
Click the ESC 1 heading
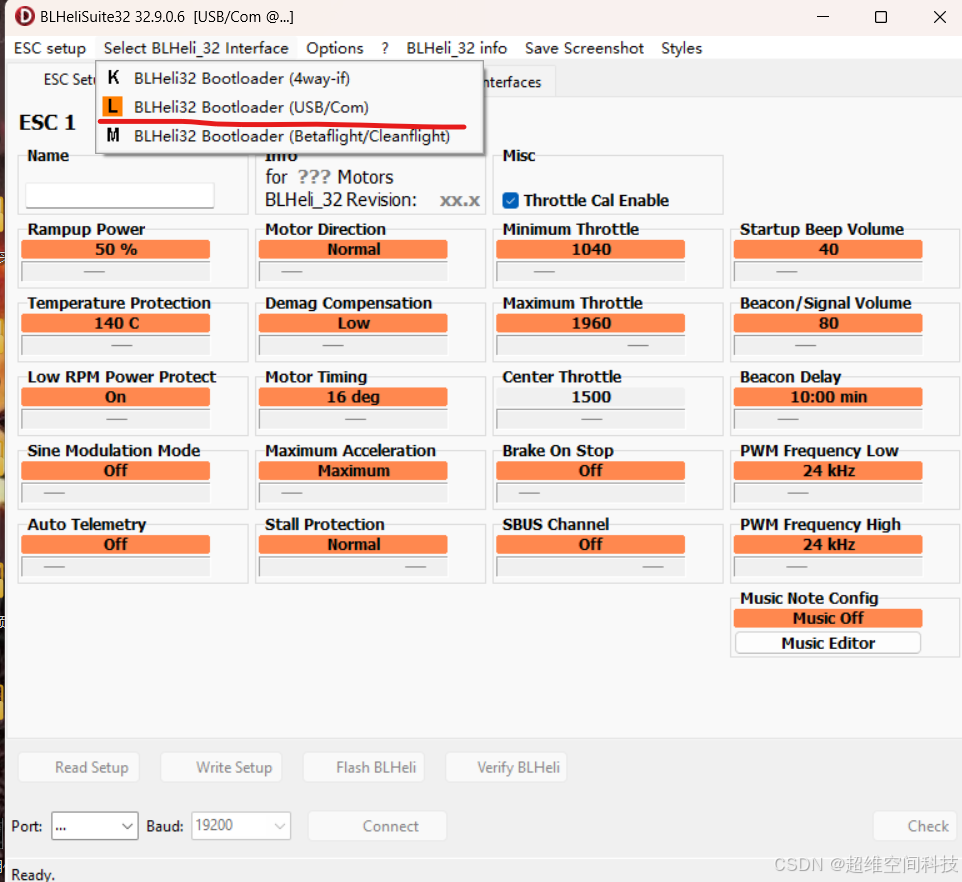click(47, 122)
